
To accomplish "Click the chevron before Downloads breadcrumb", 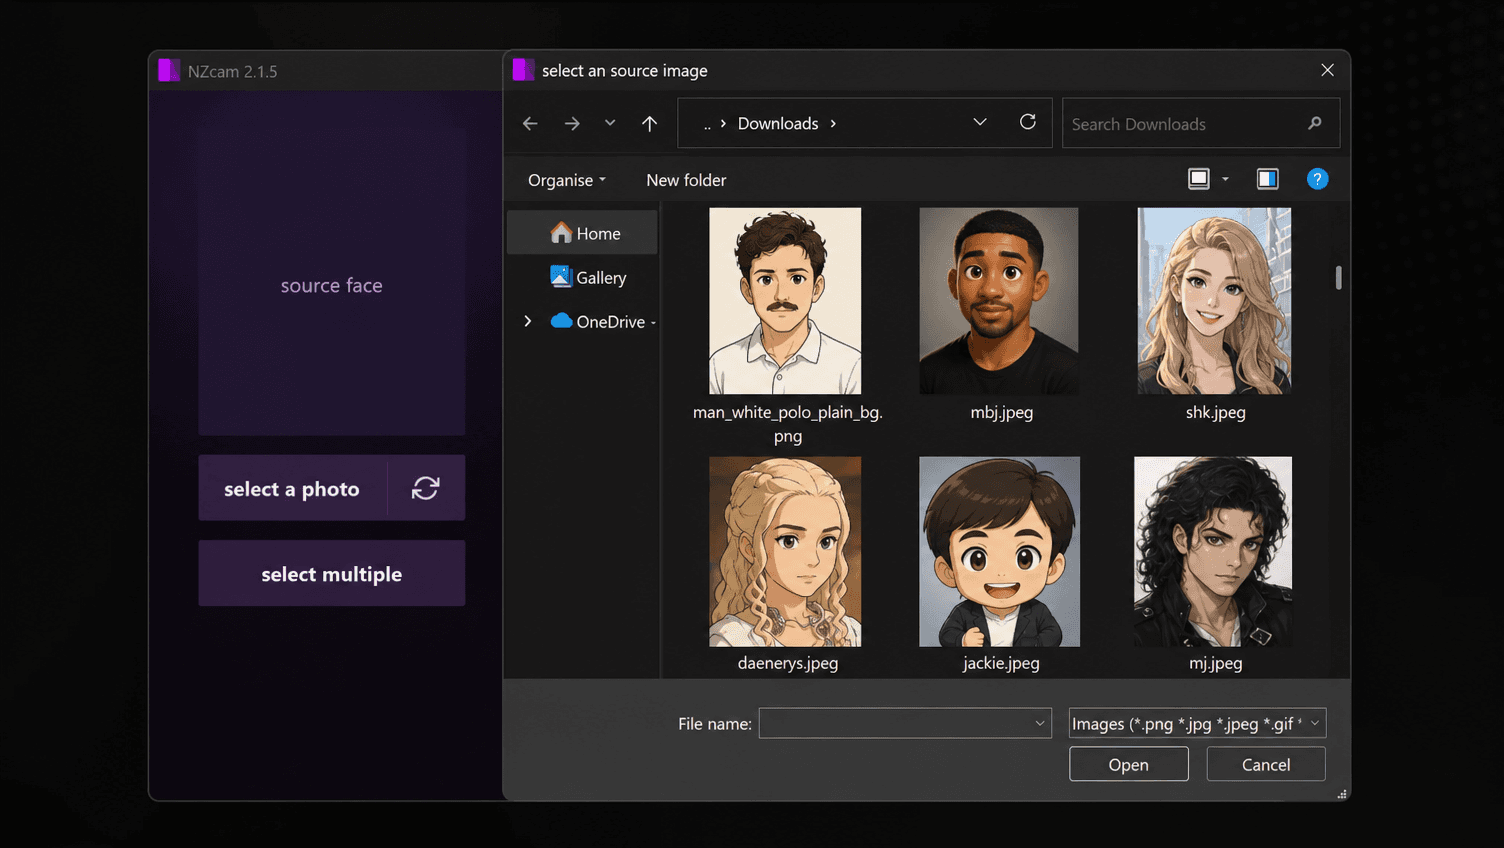I will pyautogui.click(x=723, y=123).
